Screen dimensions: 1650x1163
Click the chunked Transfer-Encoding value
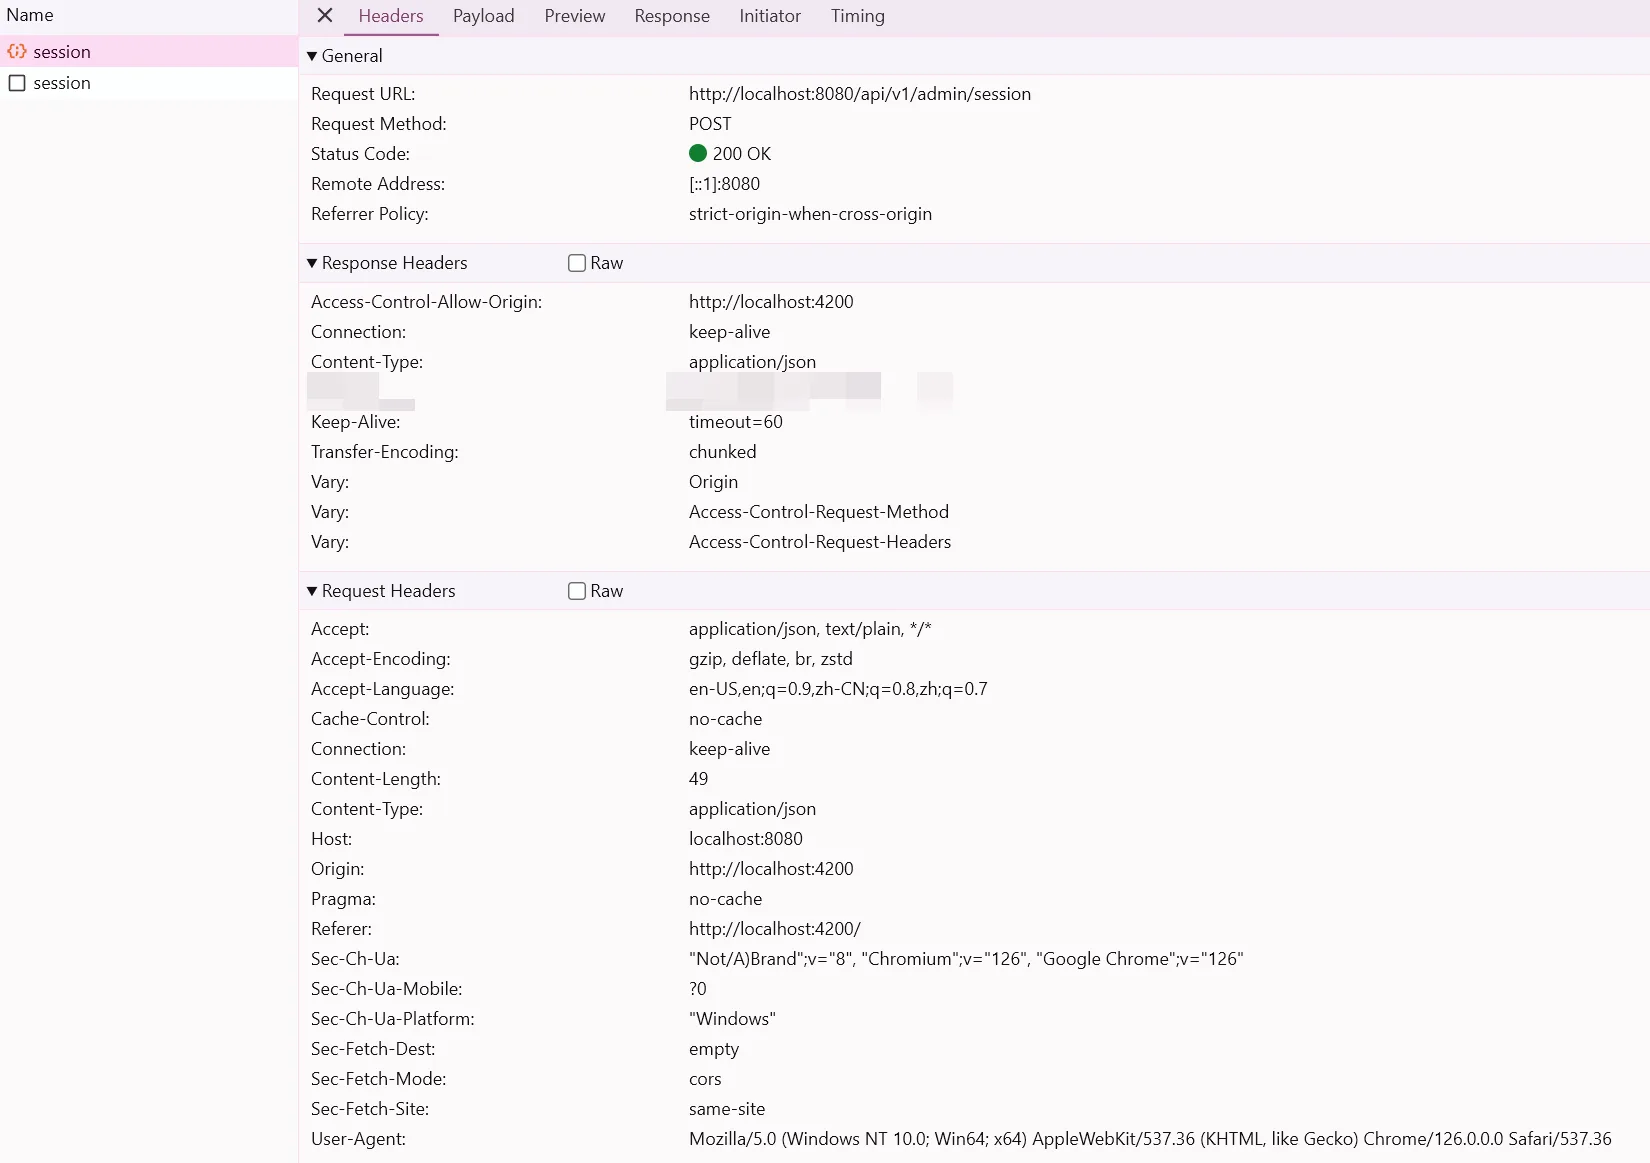723,452
